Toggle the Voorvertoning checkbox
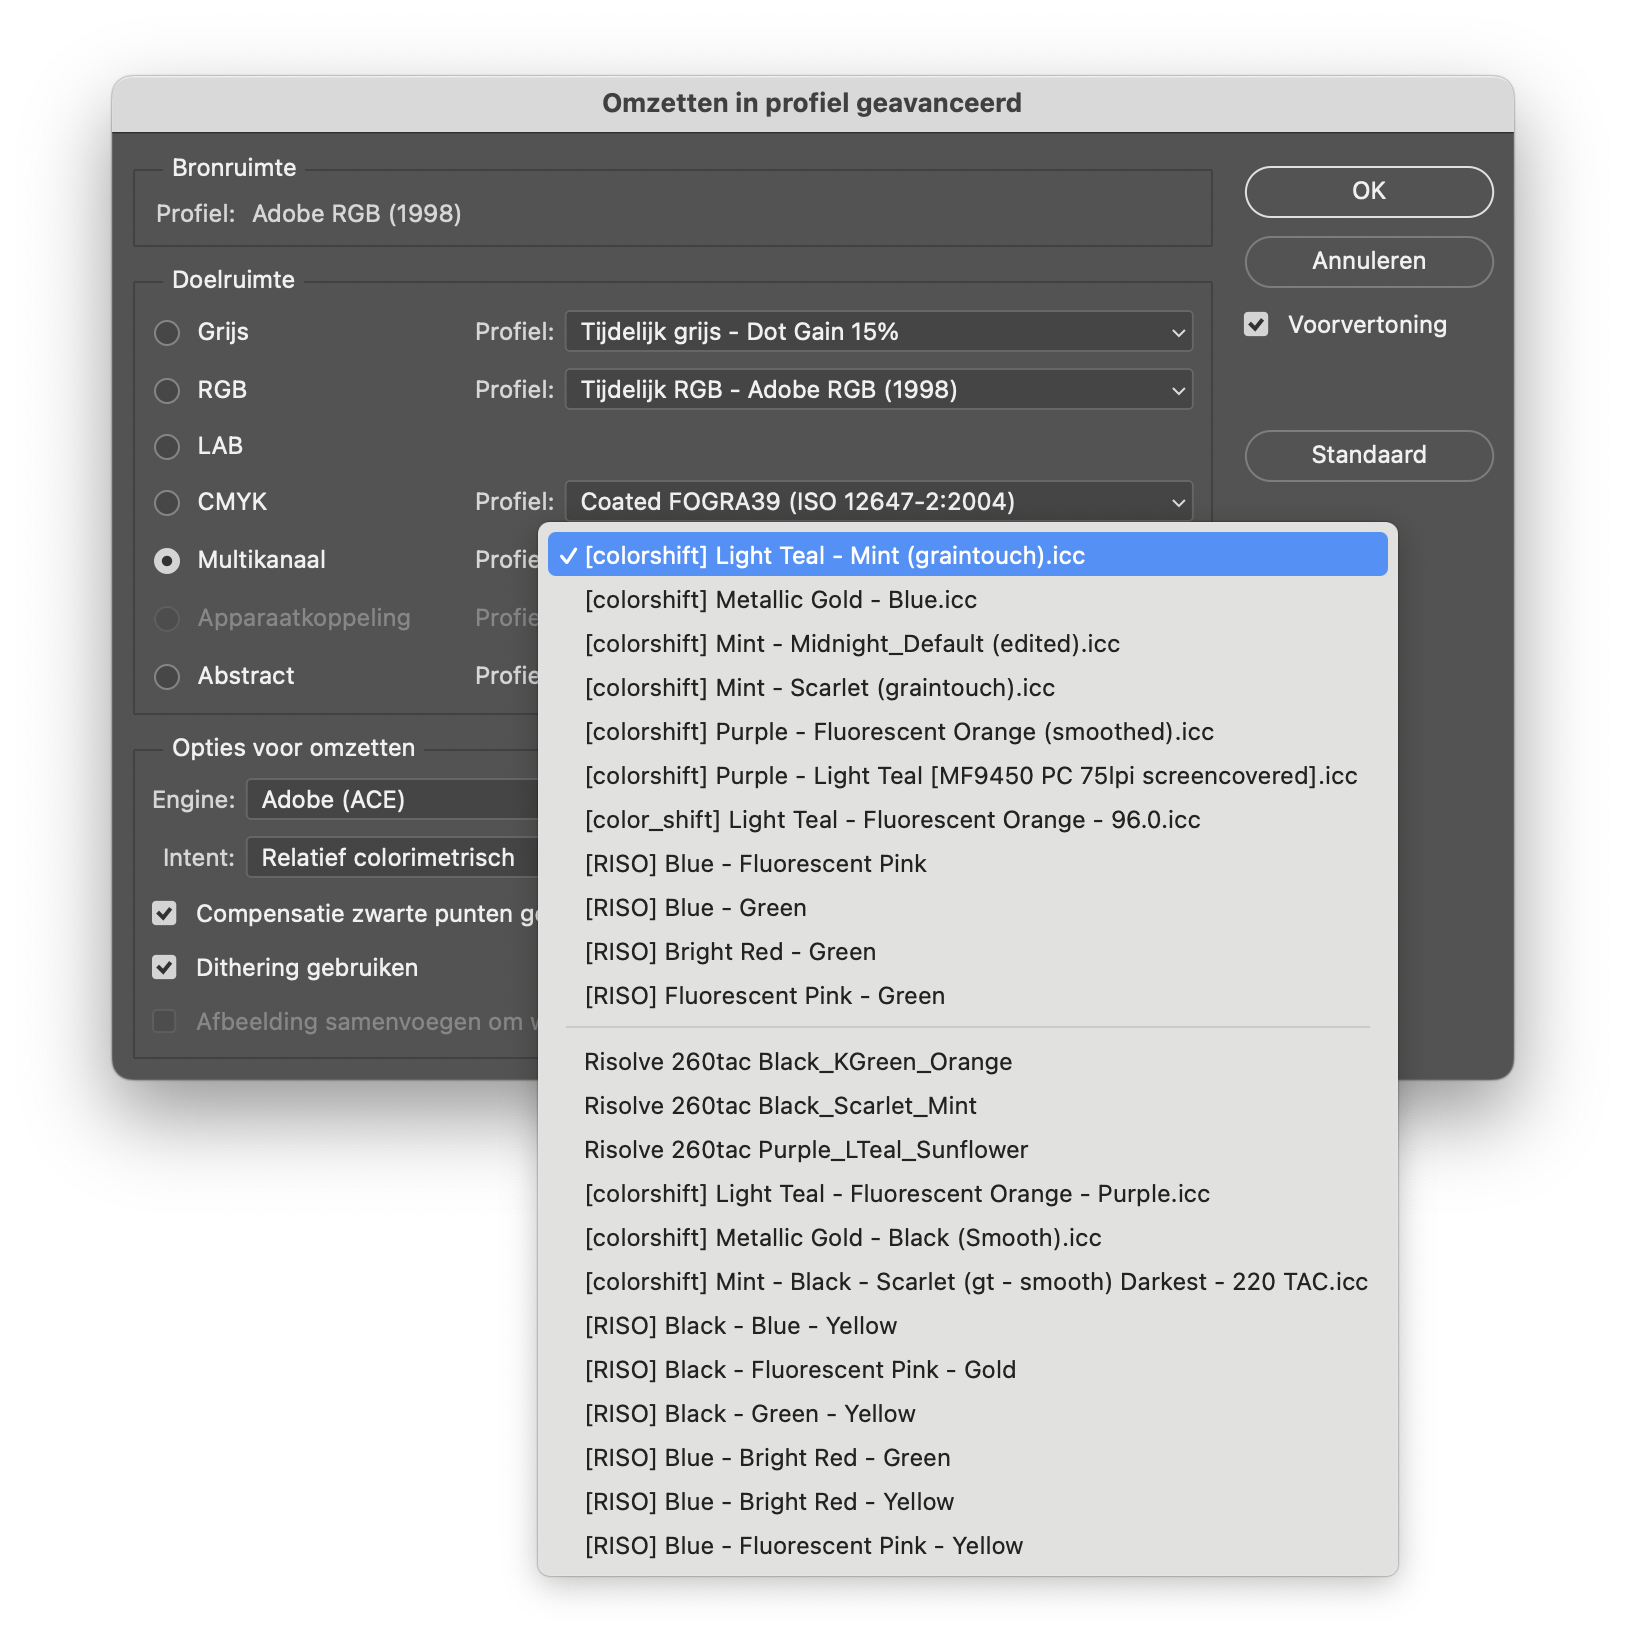Image resolution: width=1626 pixels, height=1630 pixels. click(1256, 325)
